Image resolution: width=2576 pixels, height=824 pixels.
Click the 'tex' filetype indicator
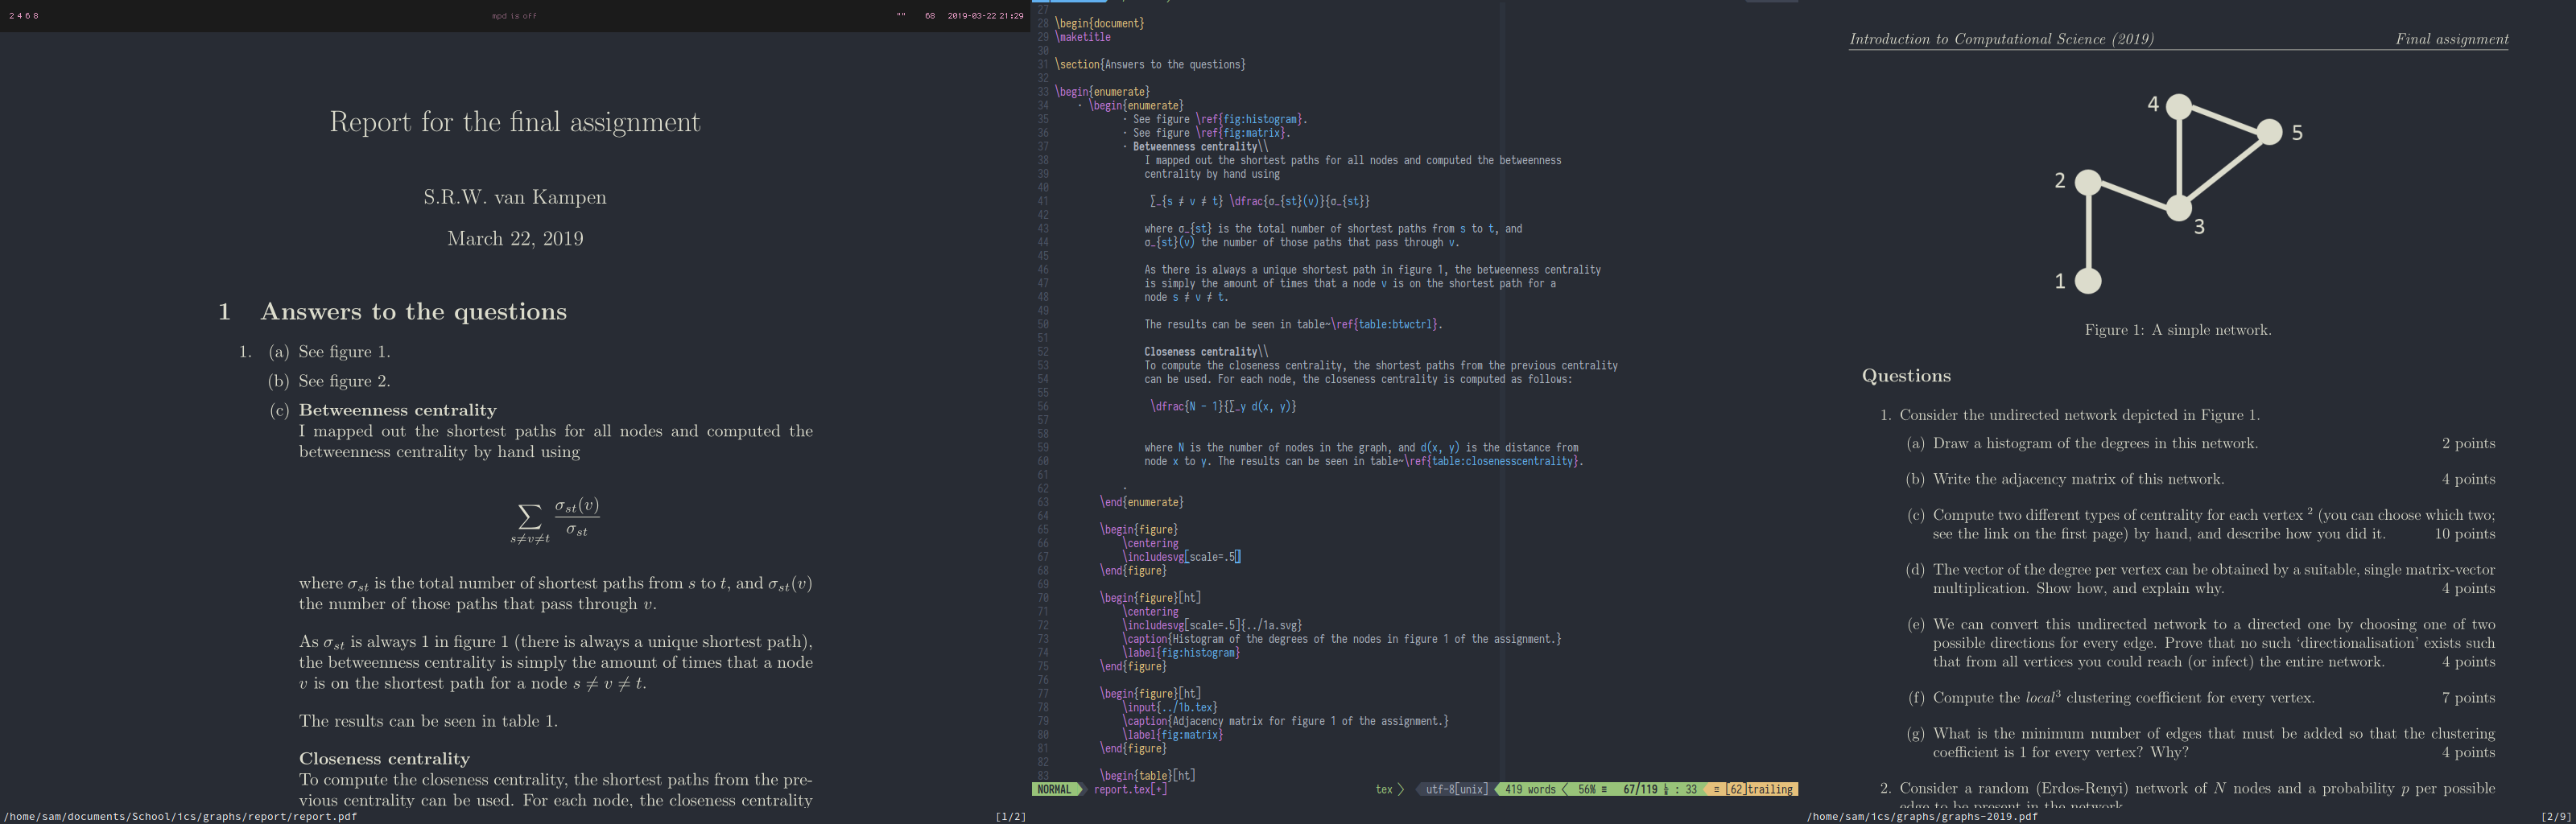[1384, 789]
